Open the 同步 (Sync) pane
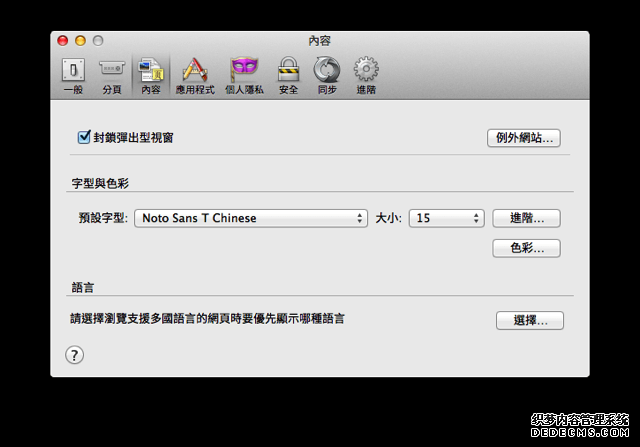The image size is (640, 447). pos(327,76)
